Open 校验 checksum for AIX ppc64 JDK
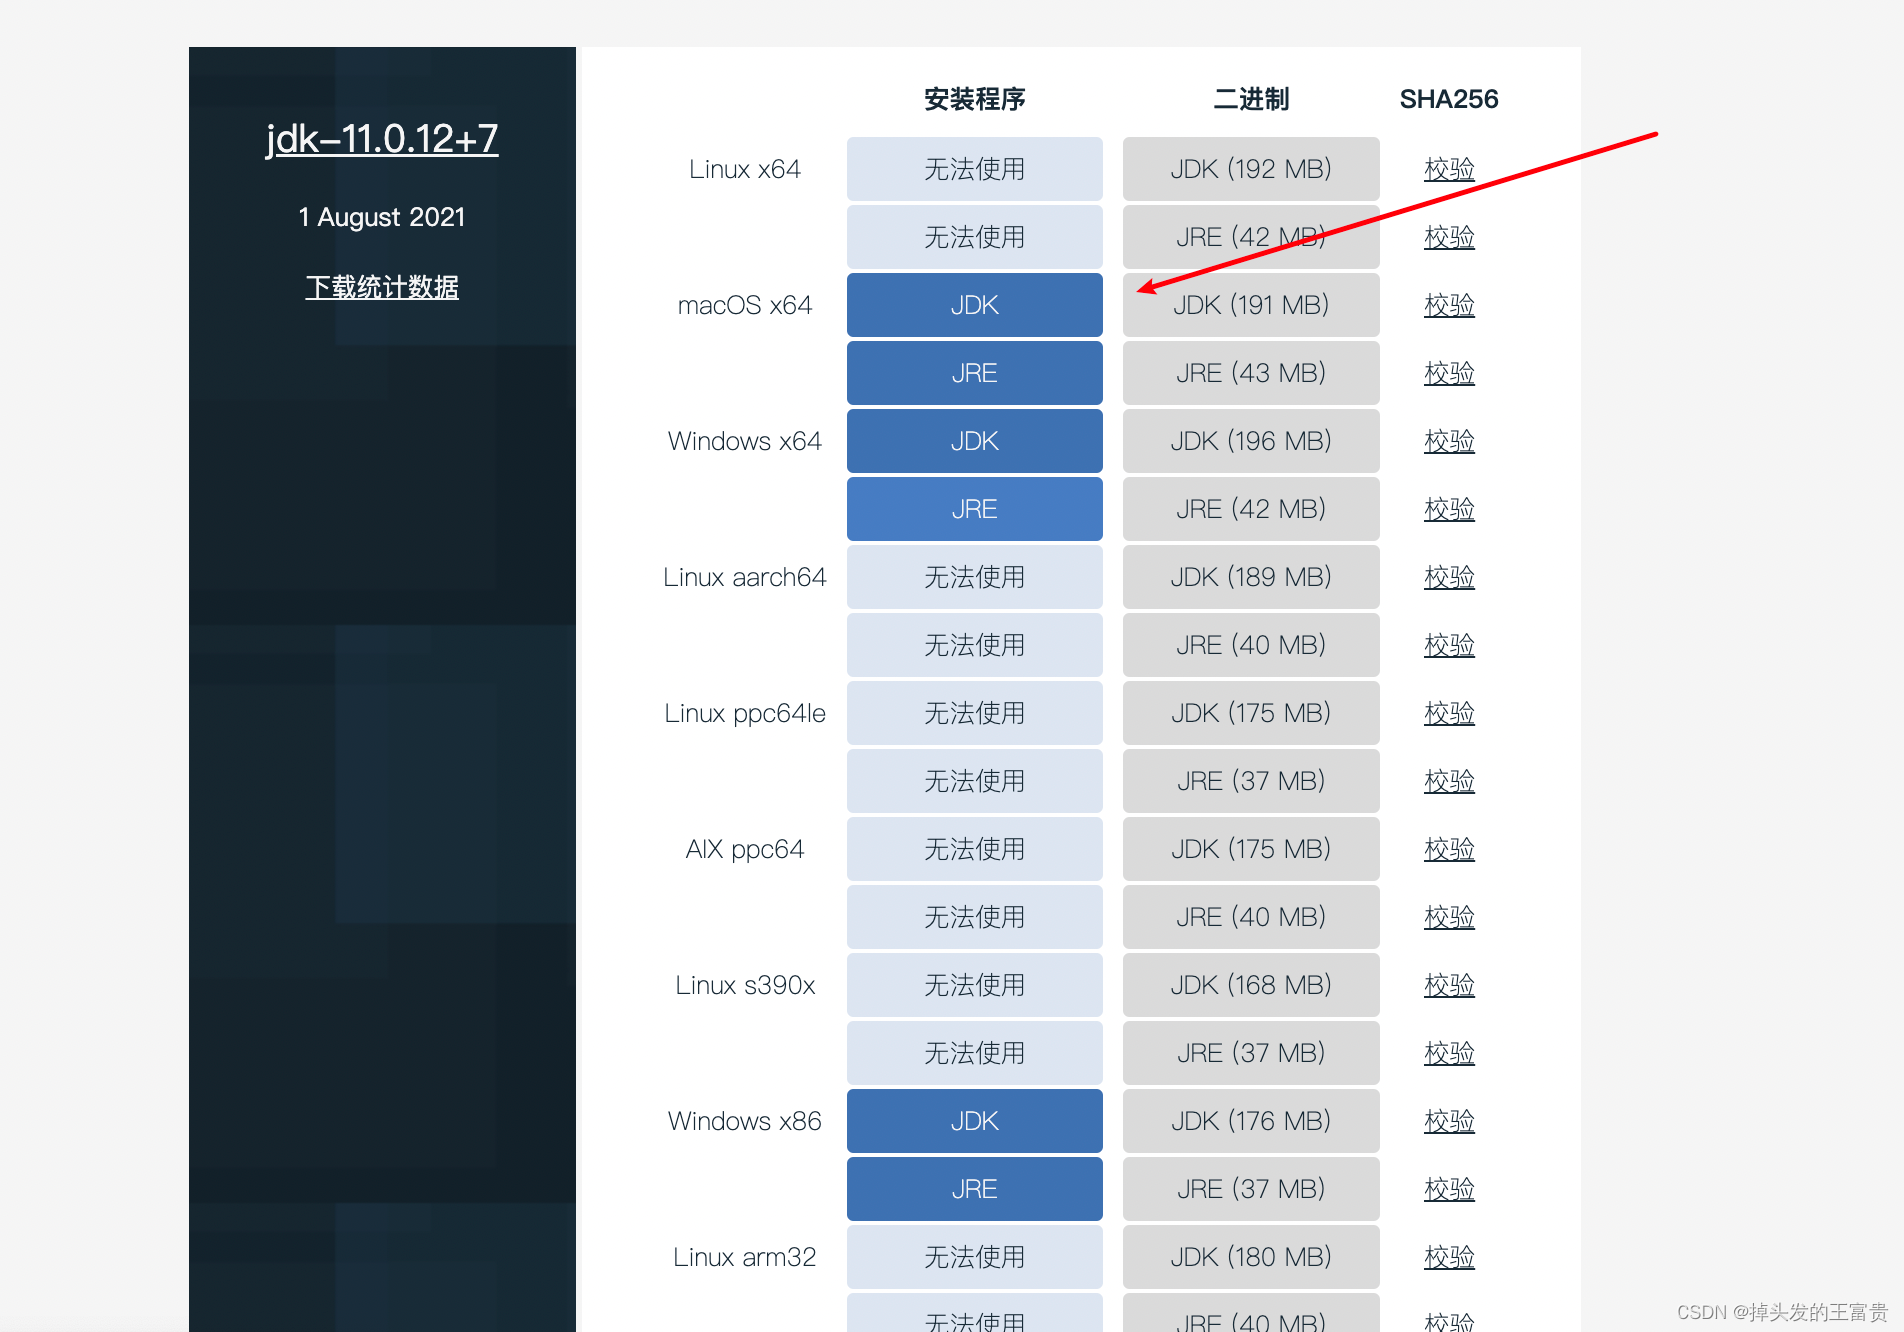The image size is (1904, 1332). 1449,849
